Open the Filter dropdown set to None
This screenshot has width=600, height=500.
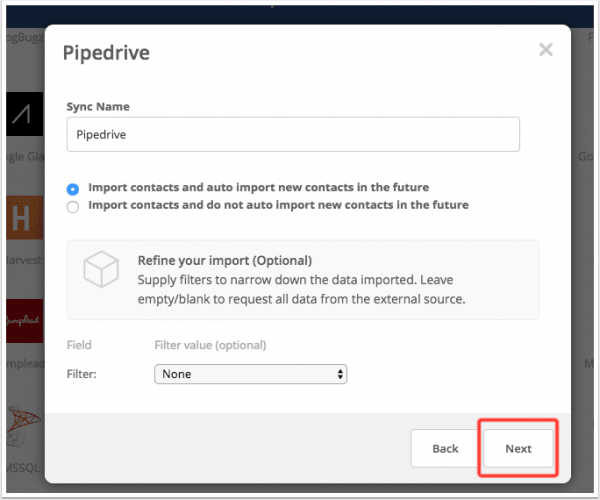pos(251,374)
